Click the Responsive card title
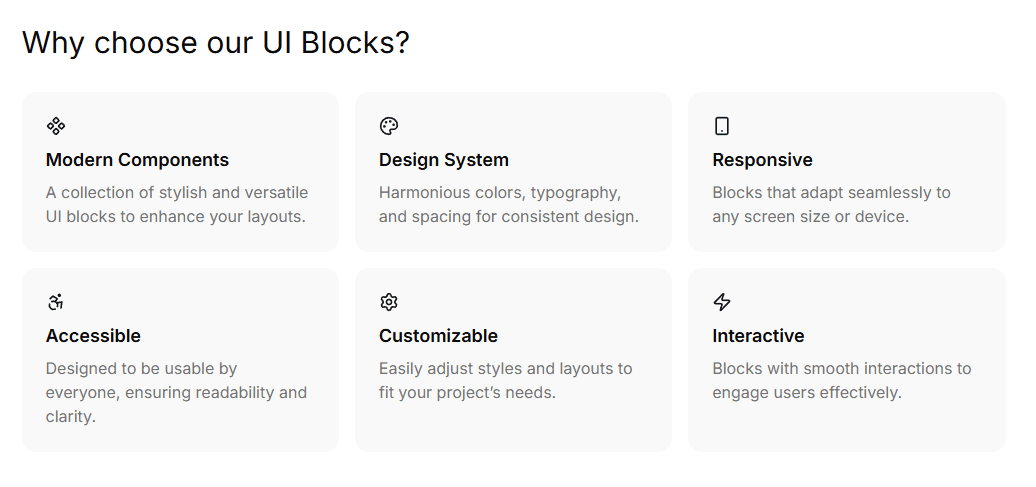 [x=762, y=160]
